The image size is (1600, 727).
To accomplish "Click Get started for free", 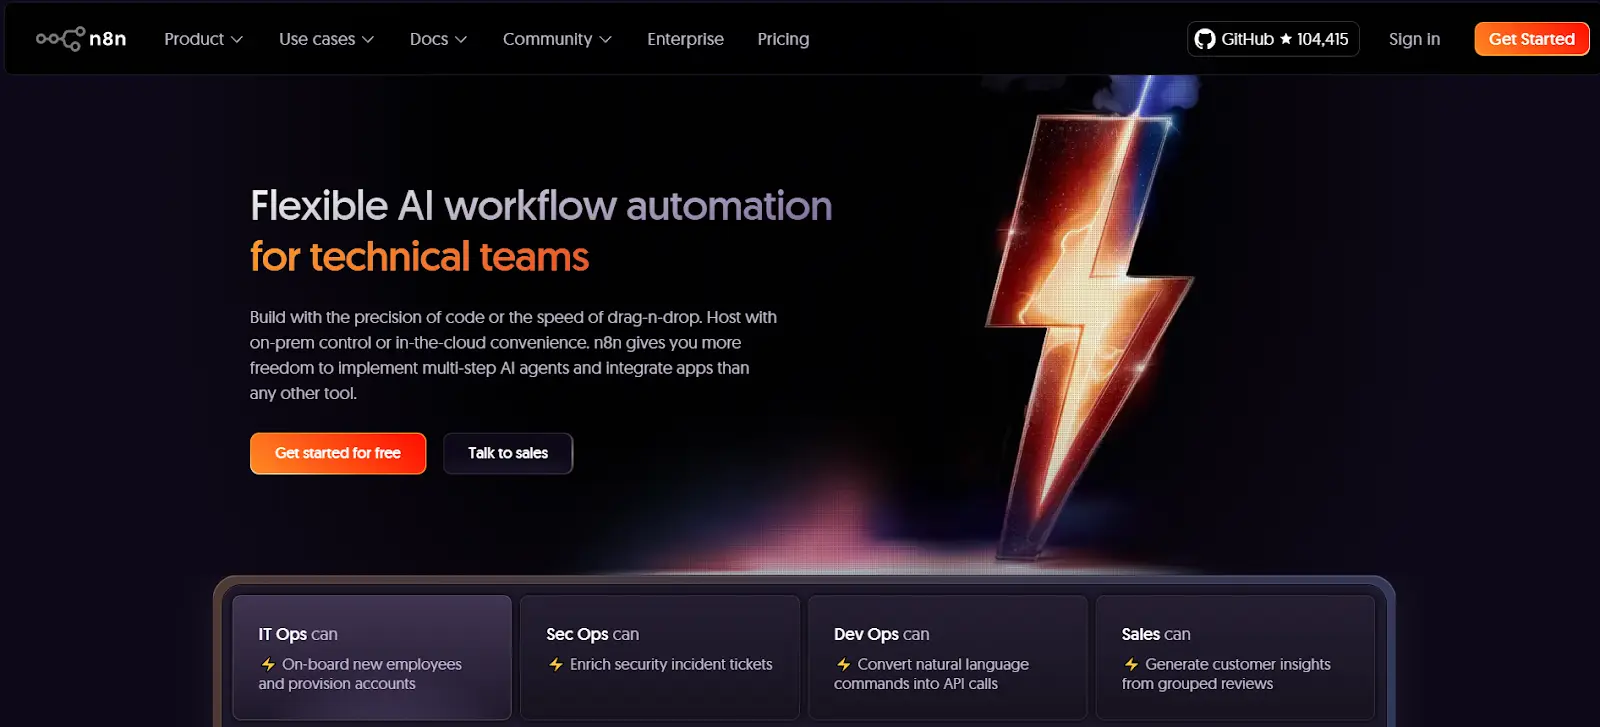I will (338, 453).
